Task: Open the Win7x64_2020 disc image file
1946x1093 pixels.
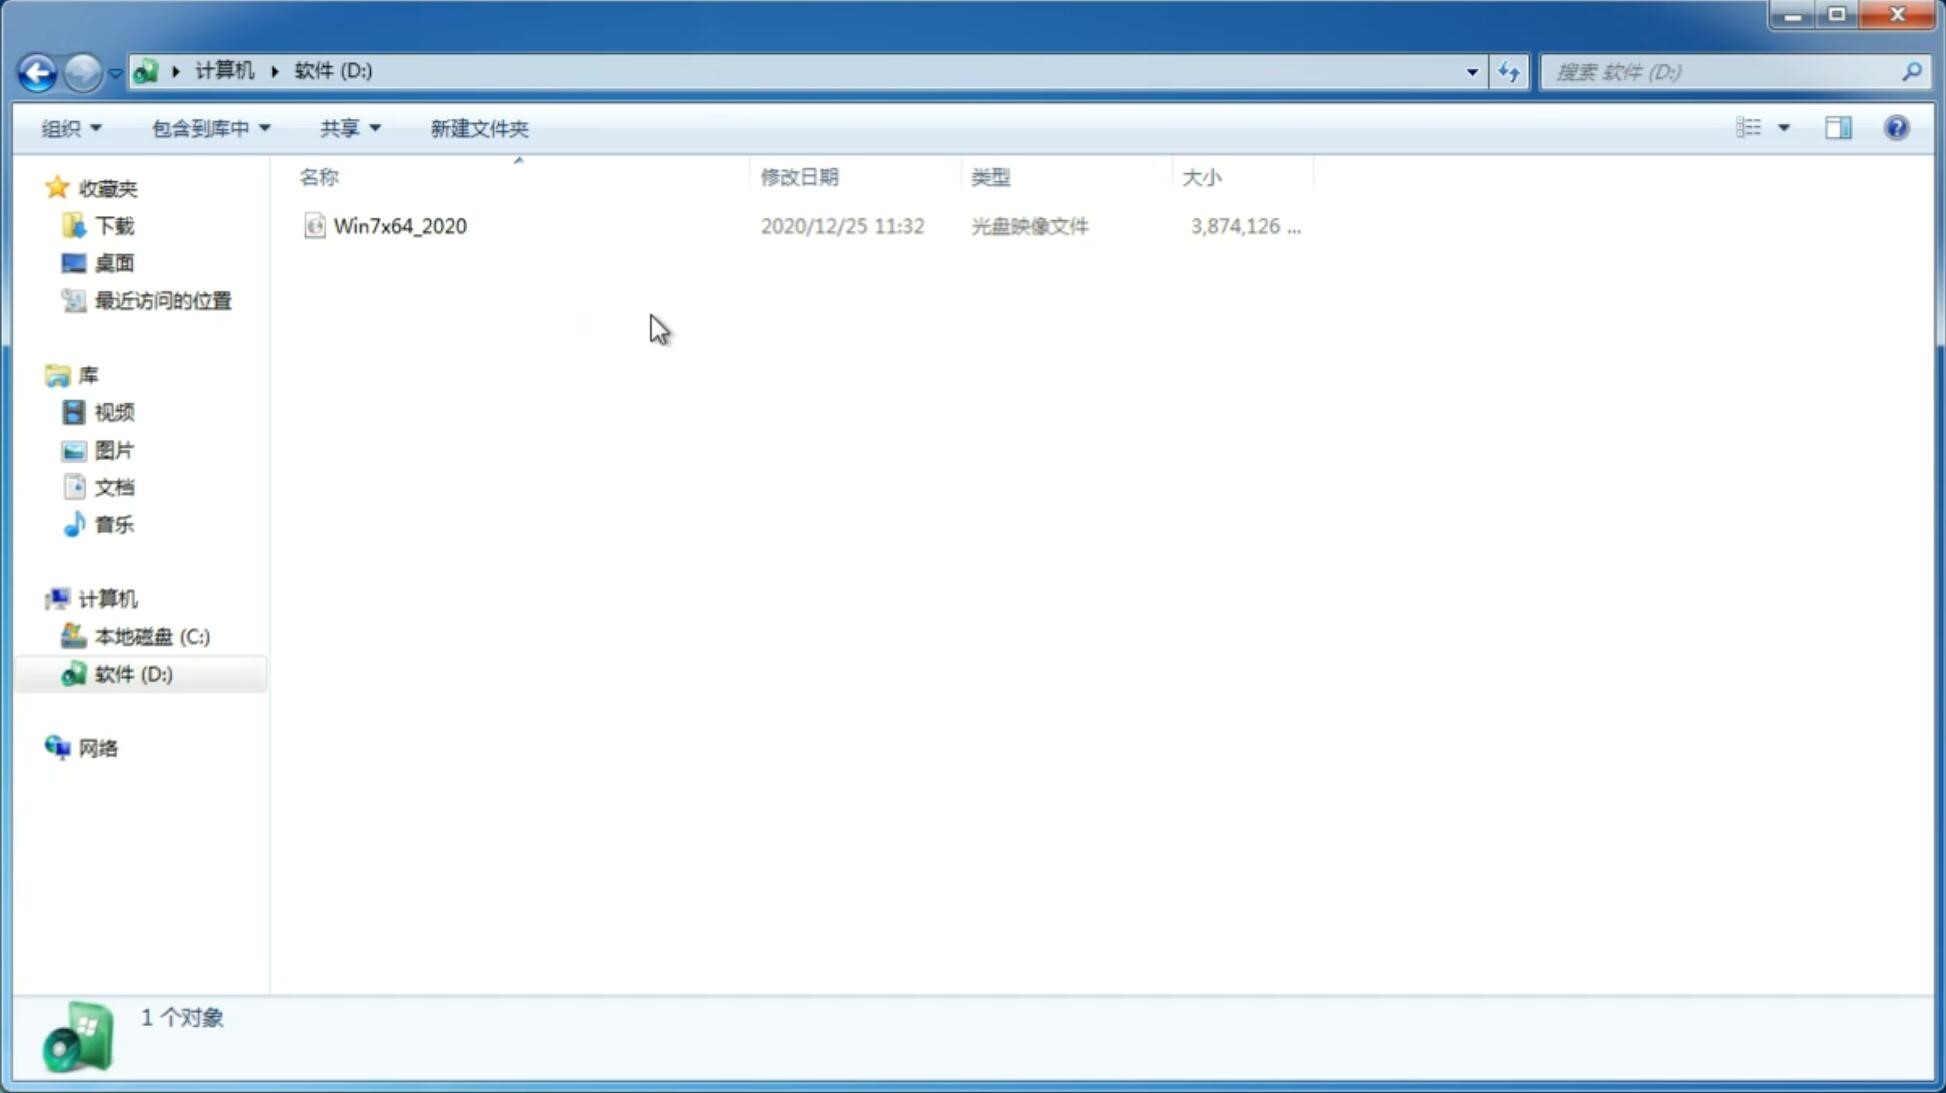Action: [400, 226]
